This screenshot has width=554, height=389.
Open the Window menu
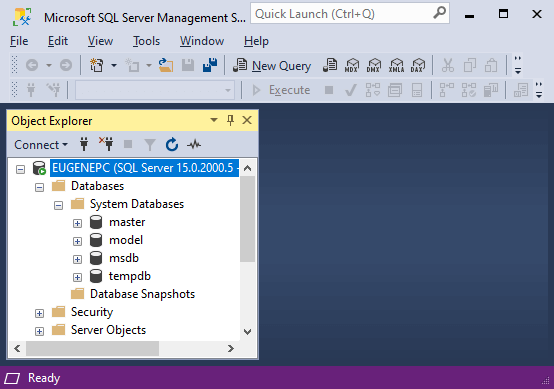(202, 41)
